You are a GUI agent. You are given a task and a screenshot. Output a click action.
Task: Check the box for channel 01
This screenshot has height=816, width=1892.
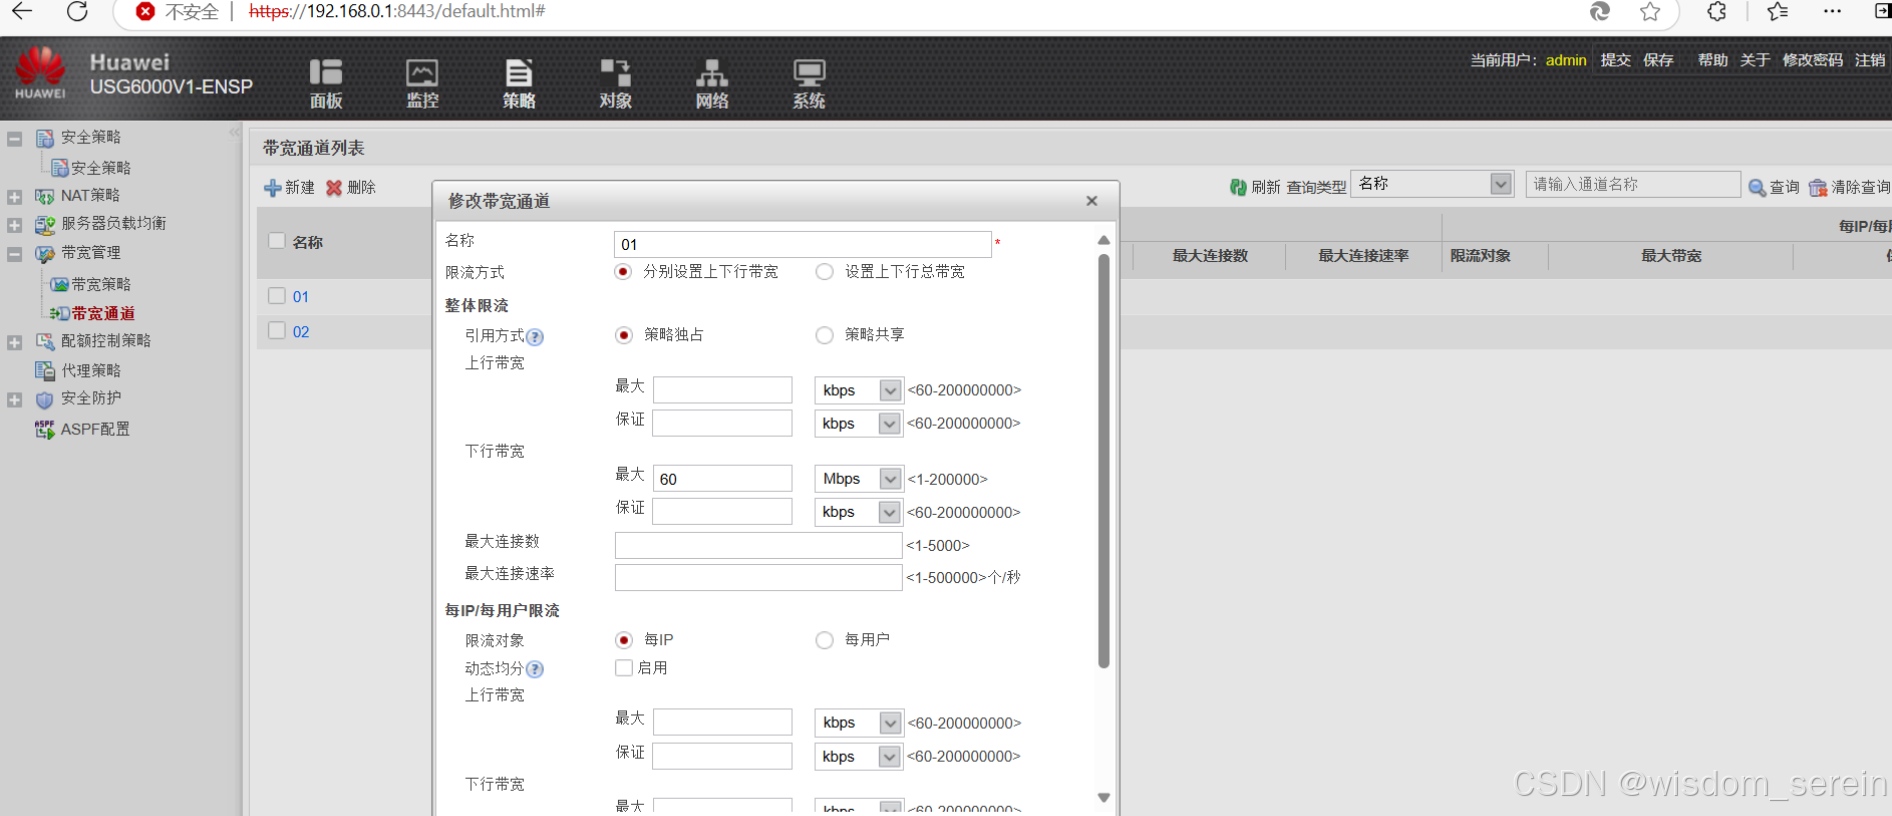pyautogui.click(x=277, y=296)
